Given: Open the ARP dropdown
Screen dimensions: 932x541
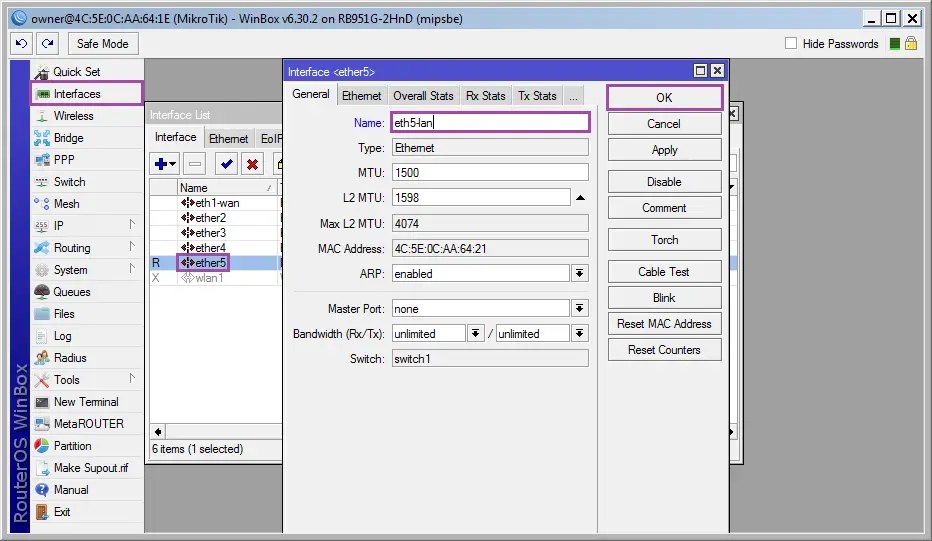Looking at the screenshot, I should coord(580,273).
